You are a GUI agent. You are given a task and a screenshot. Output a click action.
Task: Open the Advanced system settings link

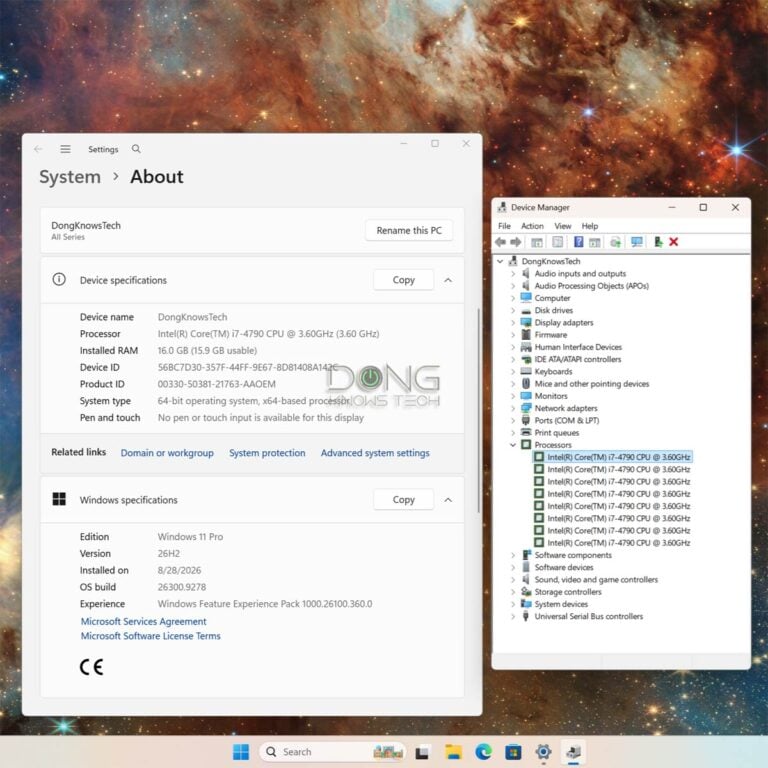(x=375, y=453)
